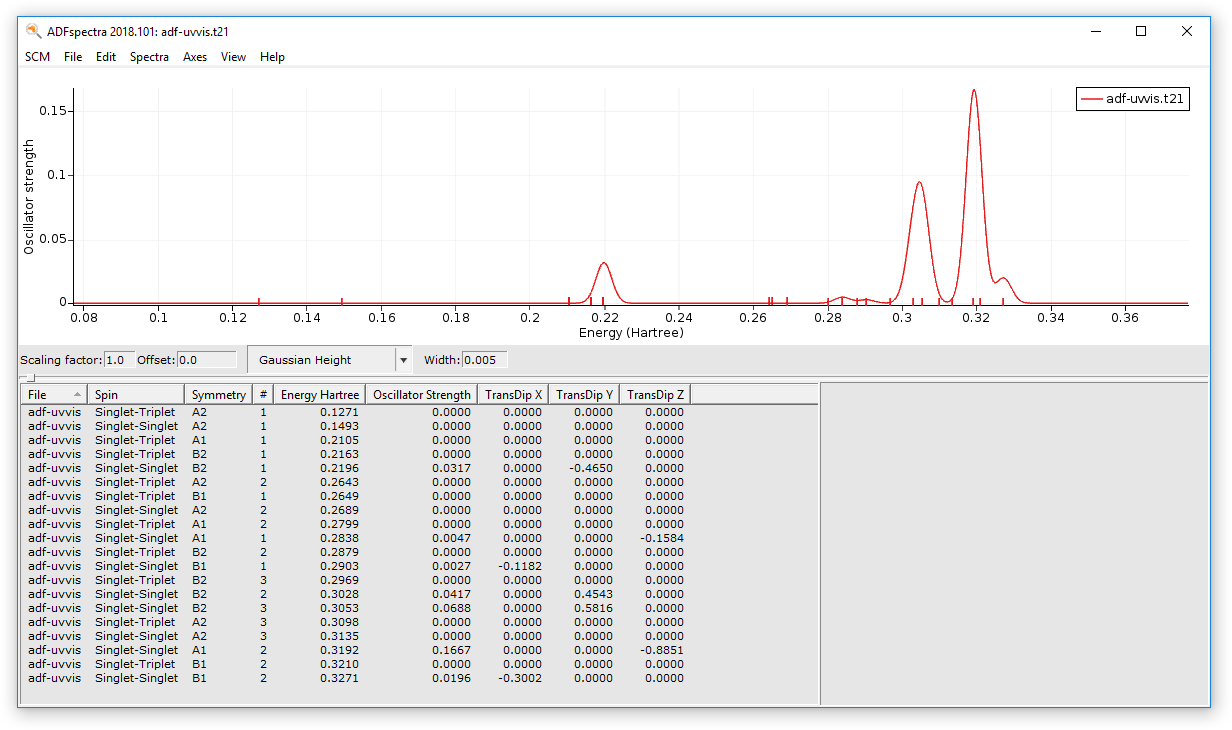Image resolution: width=1232 pixels, height=730 pixels.
Task: Click TransDip Z value -0.8851
Action: [x=663, y=650]
